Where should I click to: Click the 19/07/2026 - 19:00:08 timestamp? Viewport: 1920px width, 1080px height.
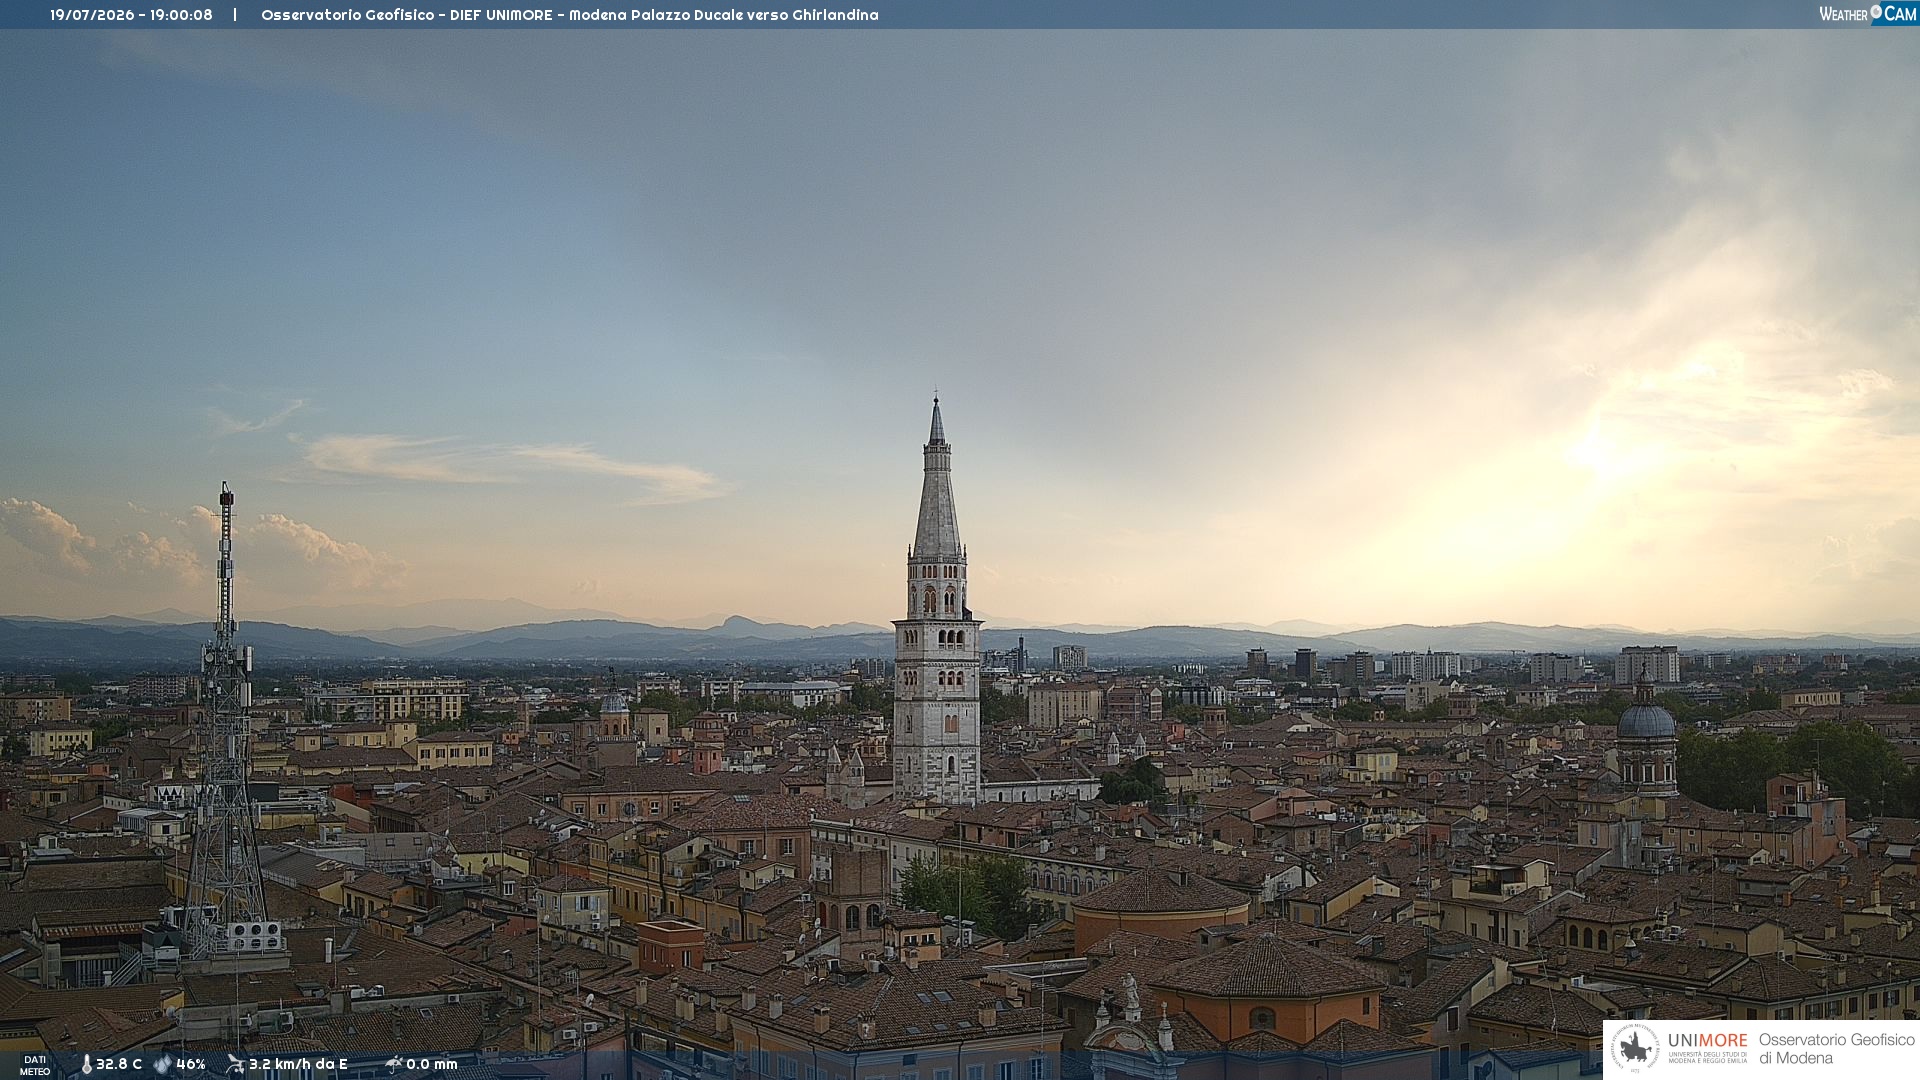click(x=131, y=15)
